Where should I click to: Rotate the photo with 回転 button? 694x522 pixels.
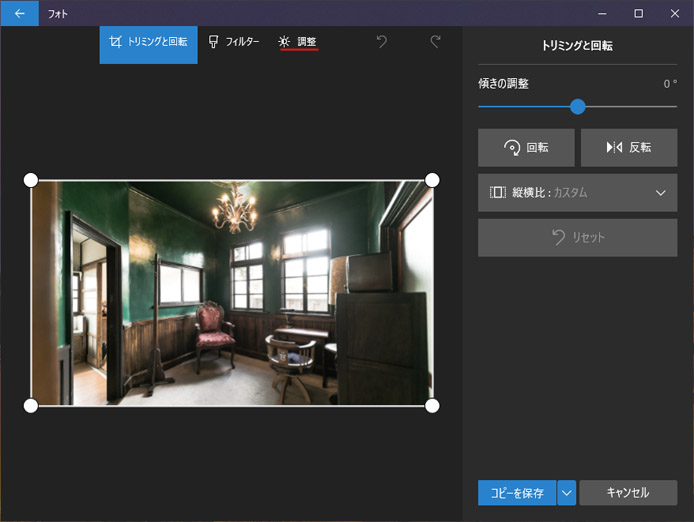[526, 147]
